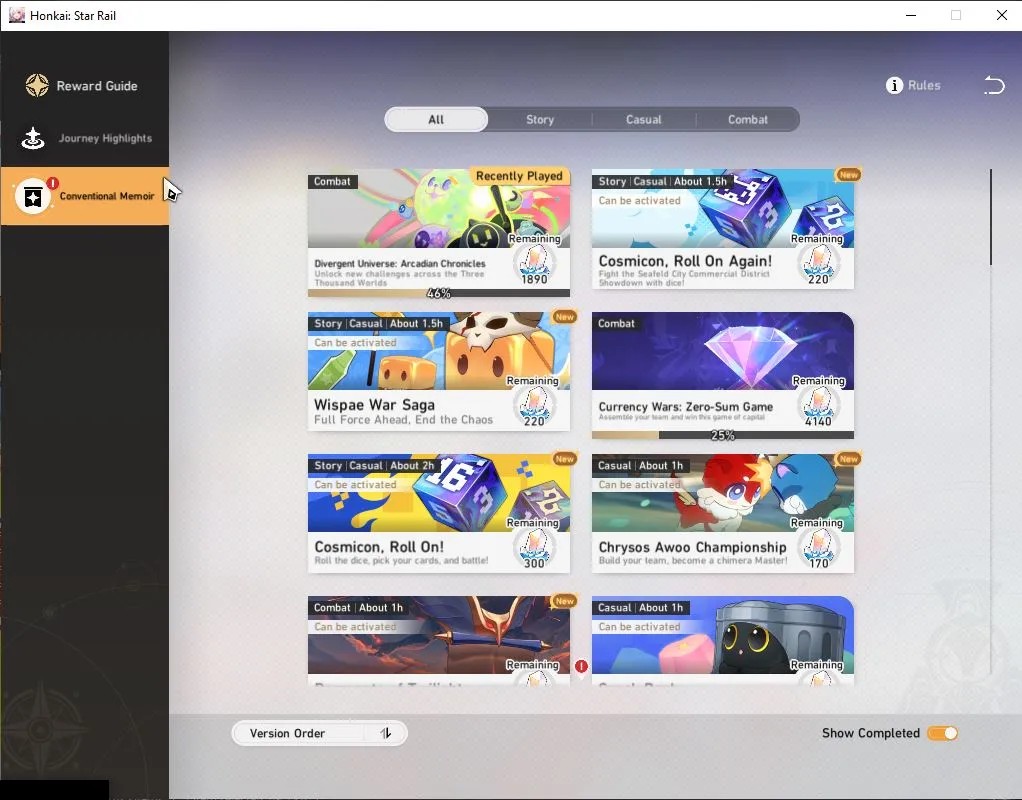Open the Reward Guide compass icon

coord(36,85)
